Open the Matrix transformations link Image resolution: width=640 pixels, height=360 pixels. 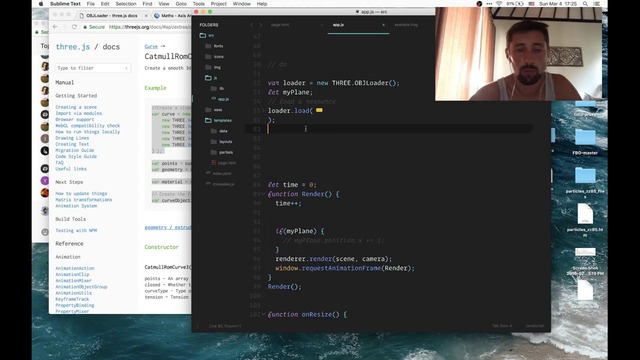(84, 200)
